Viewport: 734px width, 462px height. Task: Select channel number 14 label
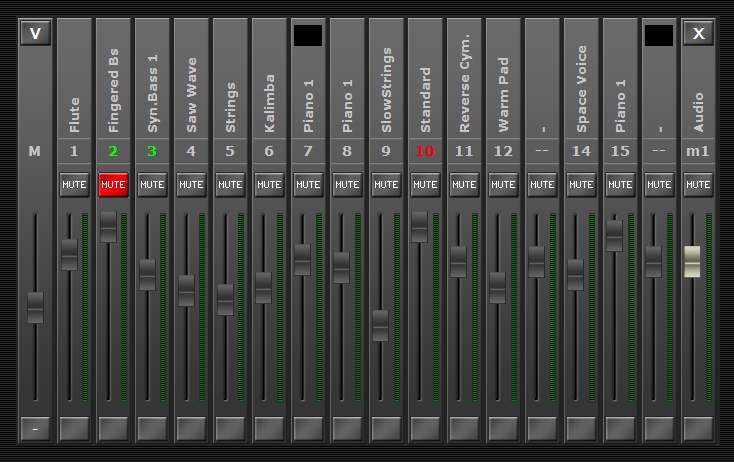(x=581, y=151)
